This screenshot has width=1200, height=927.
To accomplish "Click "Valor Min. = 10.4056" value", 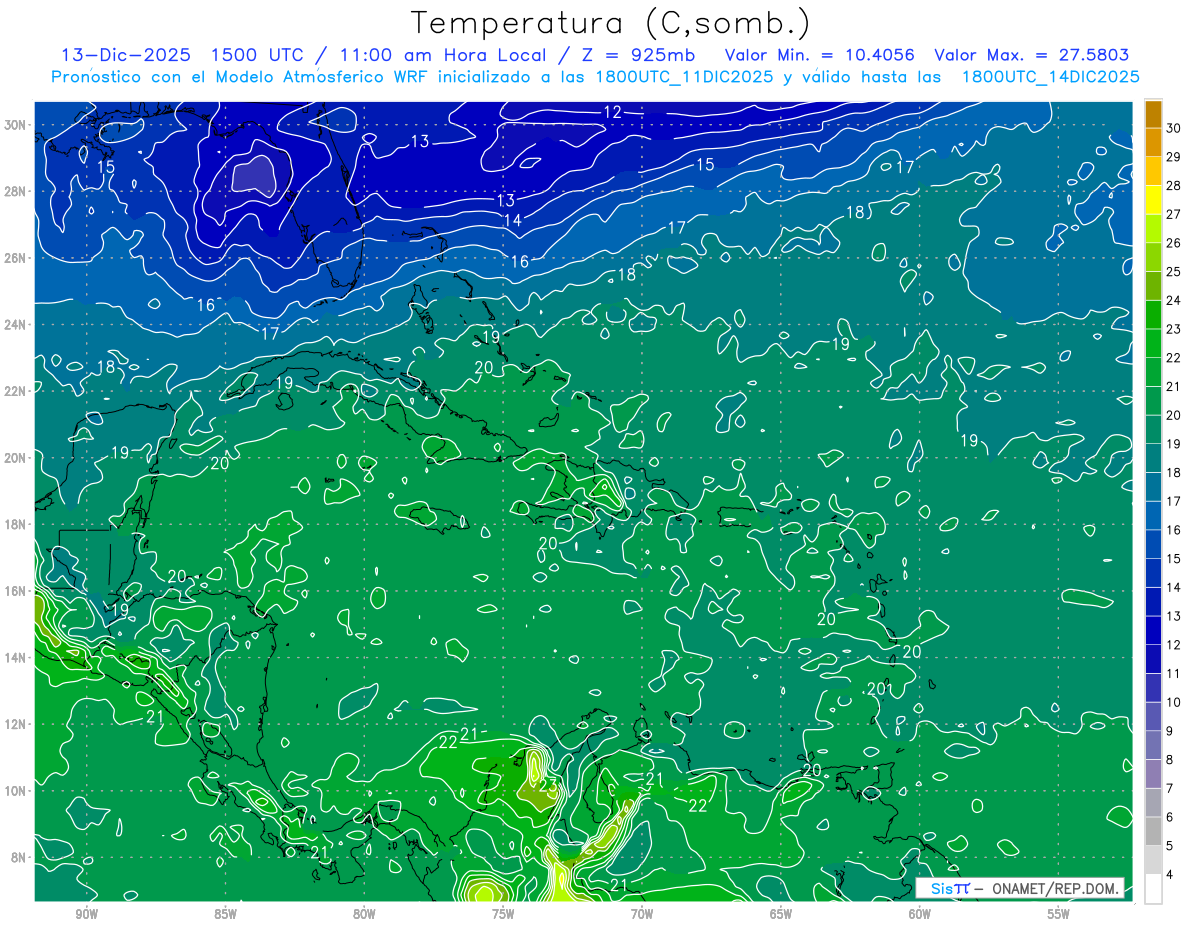I will tap(820, 55).
